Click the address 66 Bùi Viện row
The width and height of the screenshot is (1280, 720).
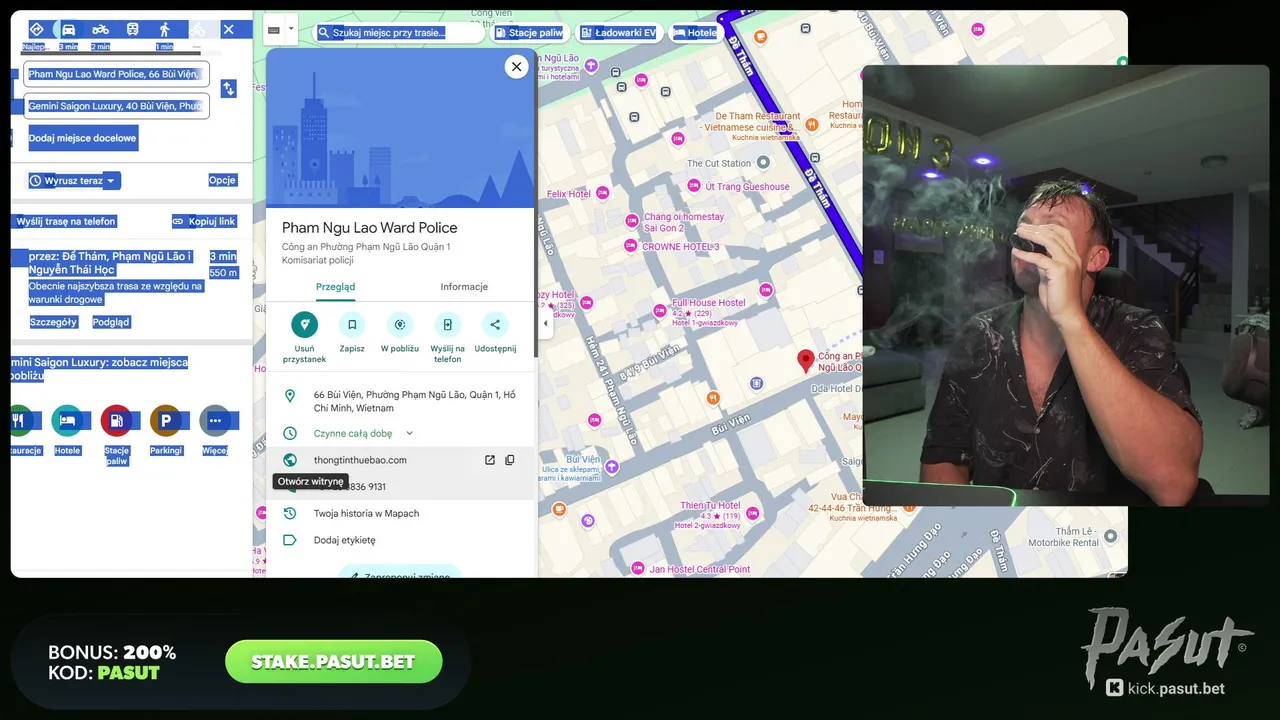(x=400, y=401)
